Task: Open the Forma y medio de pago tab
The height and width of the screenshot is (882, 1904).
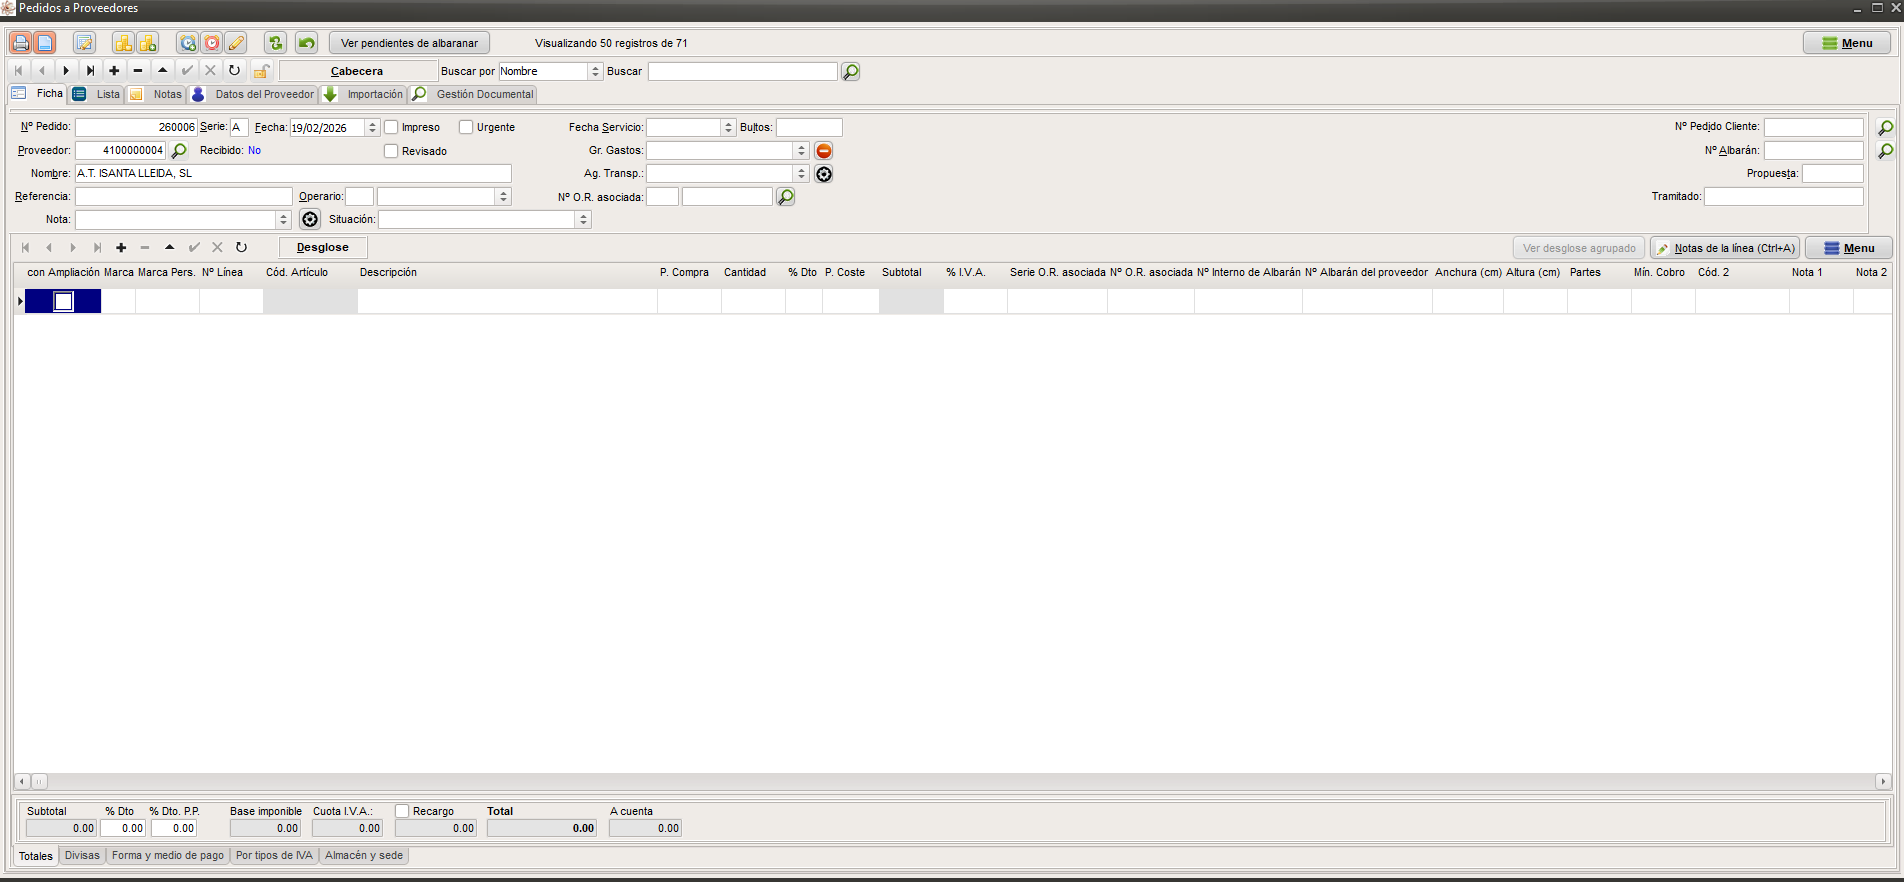Action: tap(168, 856)
